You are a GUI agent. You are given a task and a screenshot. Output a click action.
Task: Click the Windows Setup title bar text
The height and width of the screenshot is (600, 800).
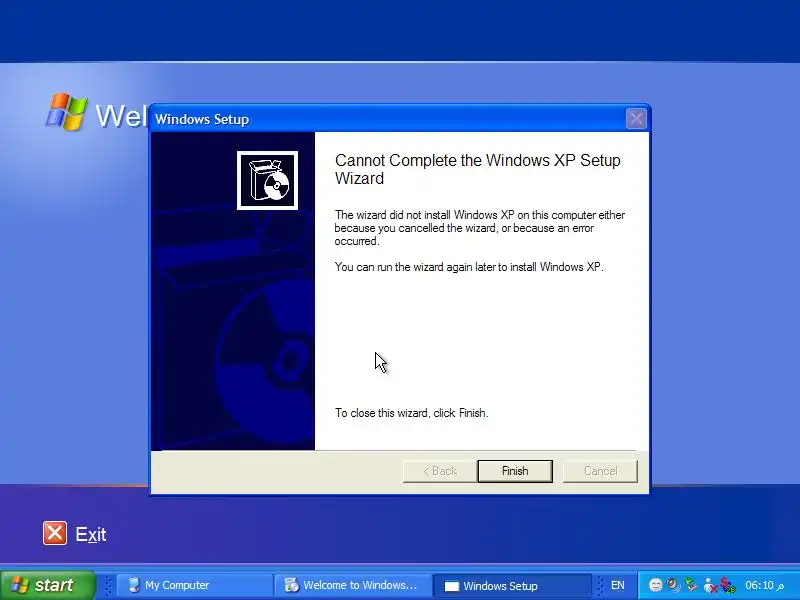pyautogui.click(x=202, y=119)
